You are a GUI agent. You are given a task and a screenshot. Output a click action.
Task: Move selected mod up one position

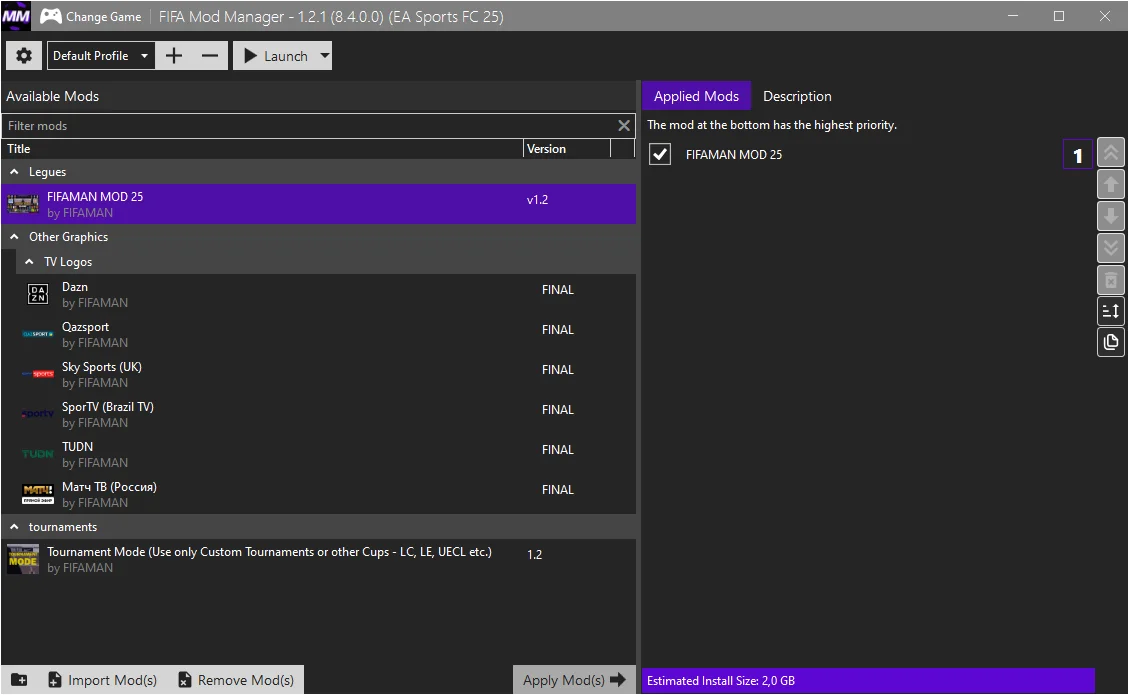point(1110,184)
